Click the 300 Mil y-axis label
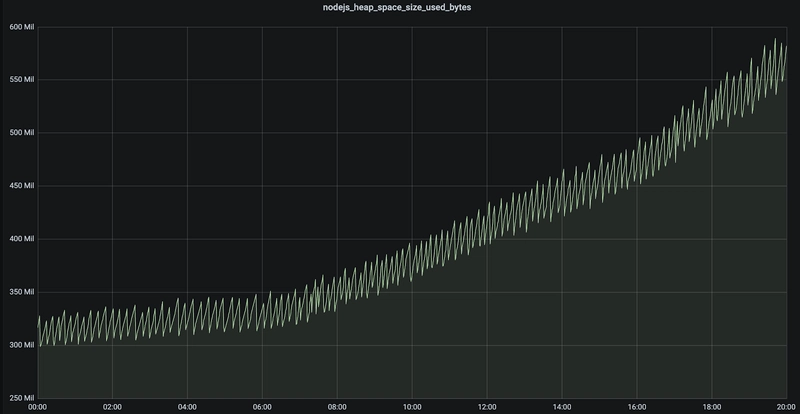 pos(21,345)
